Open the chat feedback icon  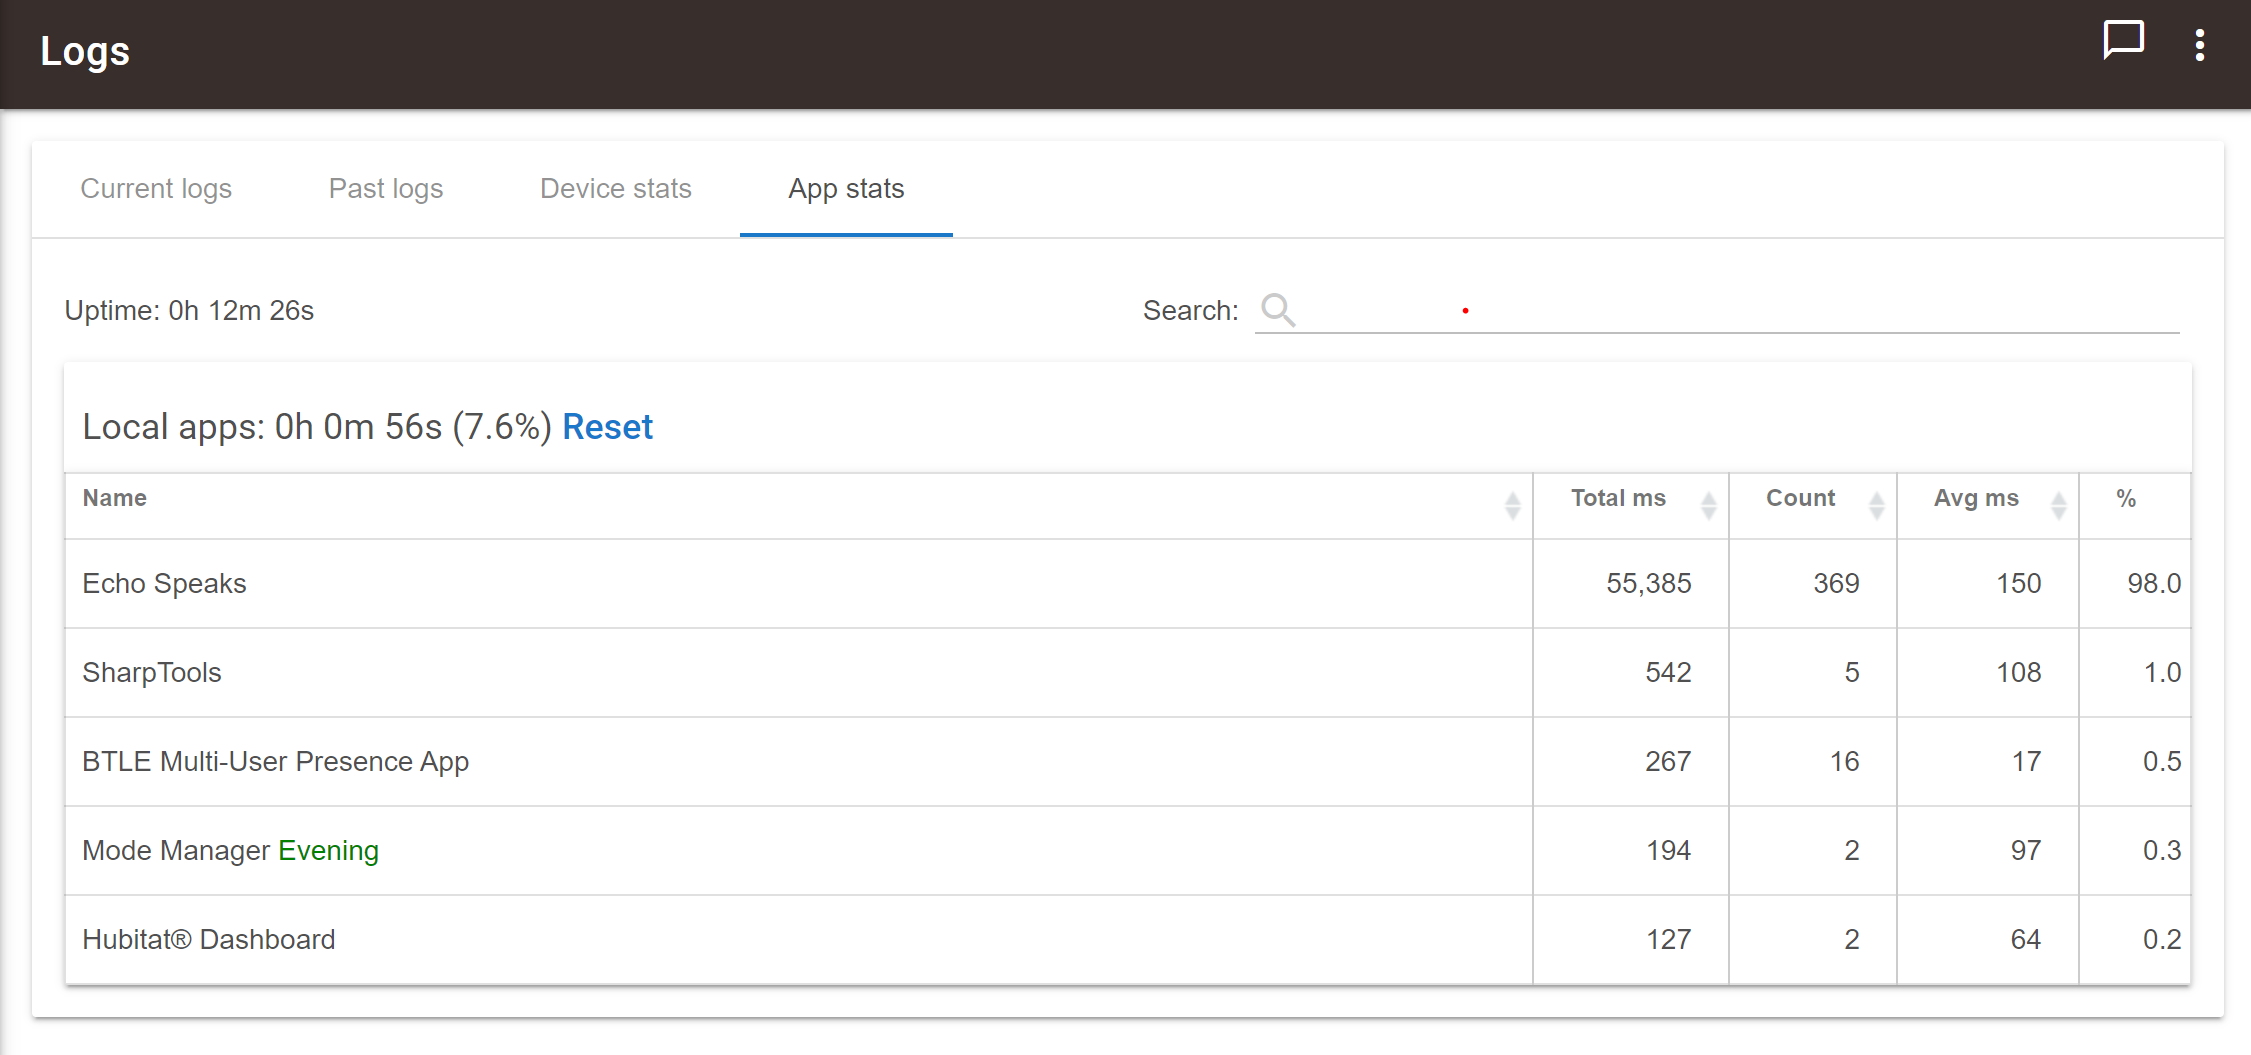tap(2122, 41)
